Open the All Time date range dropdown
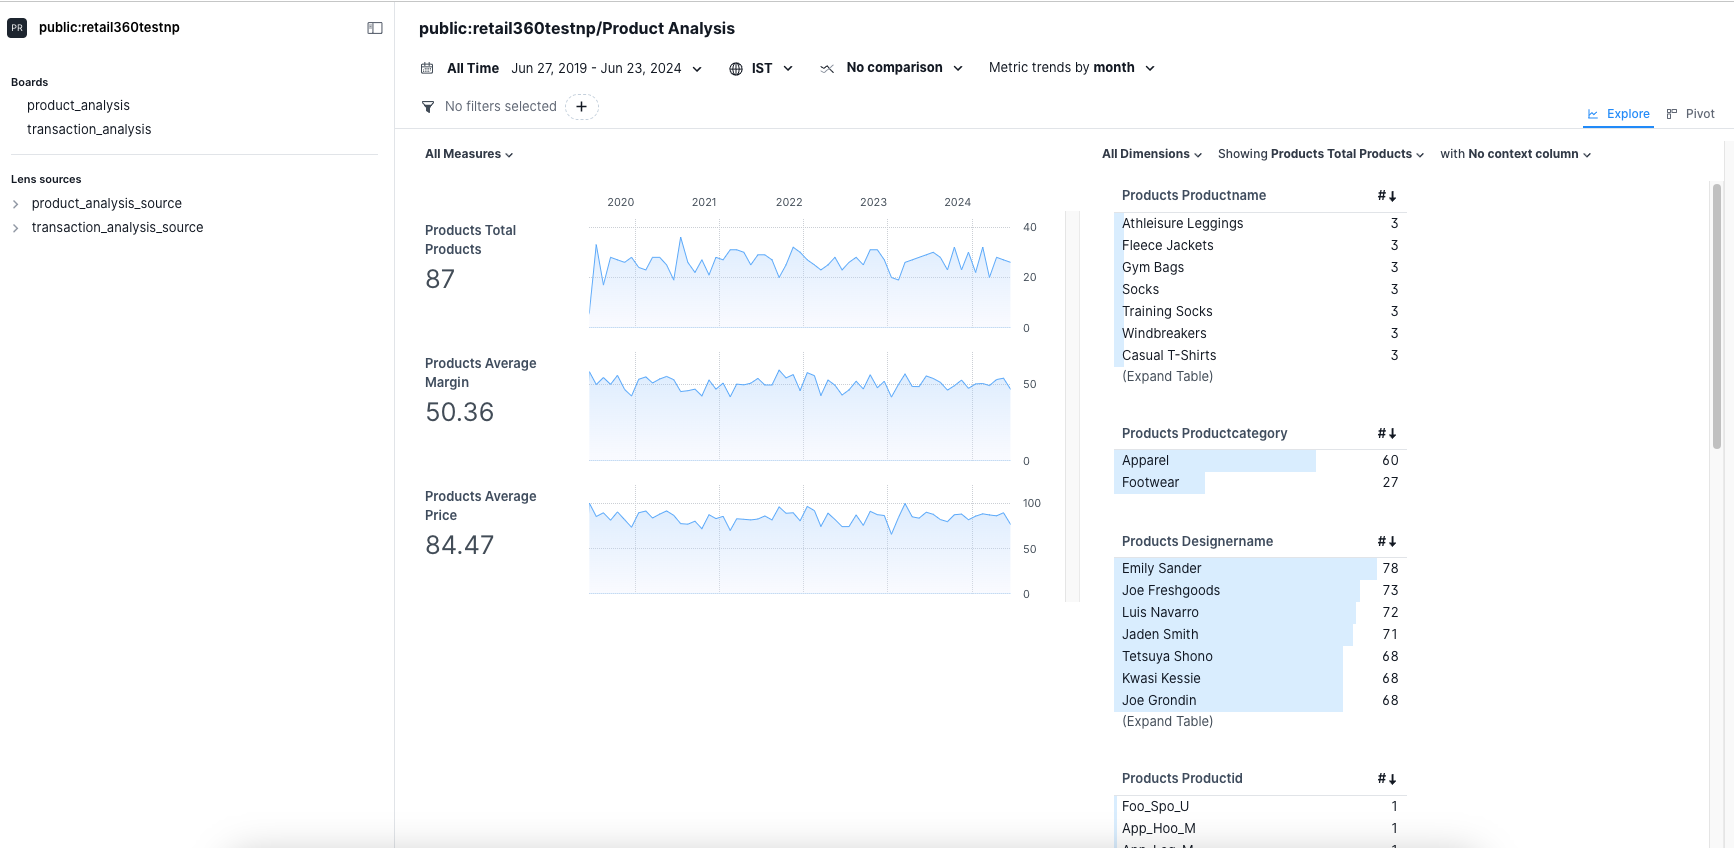The height and width of the screenshot is (848, 1734). coord(574,68)
